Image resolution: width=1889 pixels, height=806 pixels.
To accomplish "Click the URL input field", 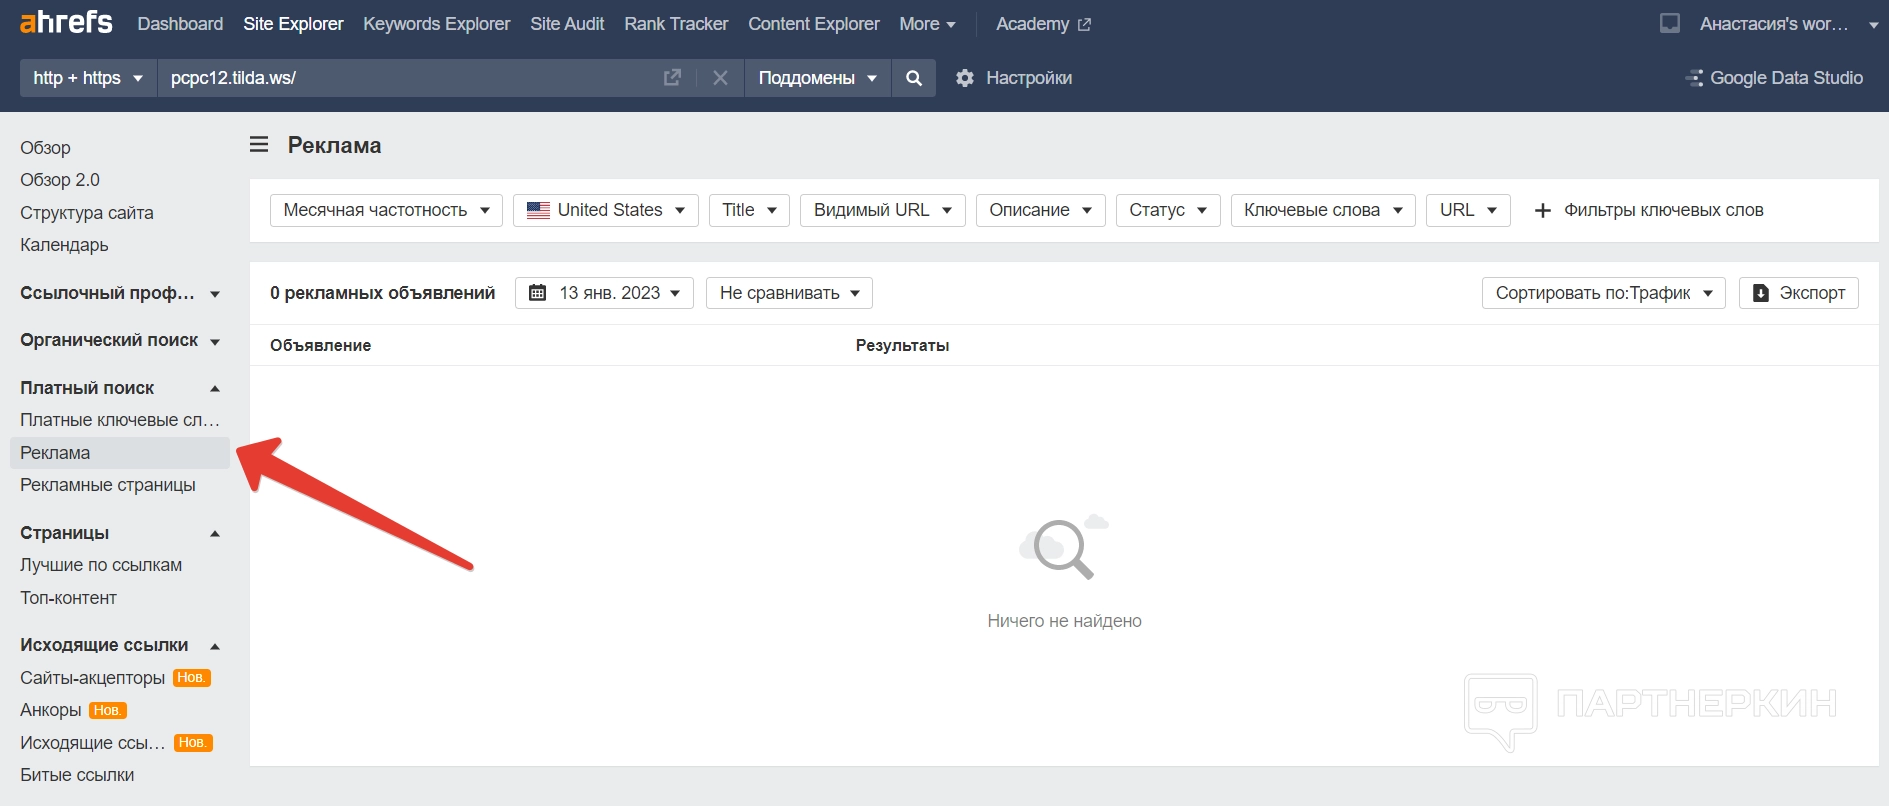I will [x=400, y=78].
